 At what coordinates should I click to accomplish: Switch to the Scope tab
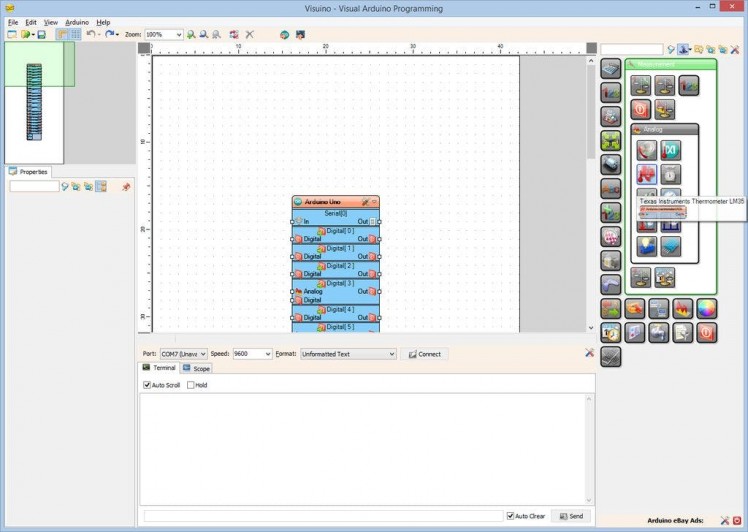[x=197, y=369]
